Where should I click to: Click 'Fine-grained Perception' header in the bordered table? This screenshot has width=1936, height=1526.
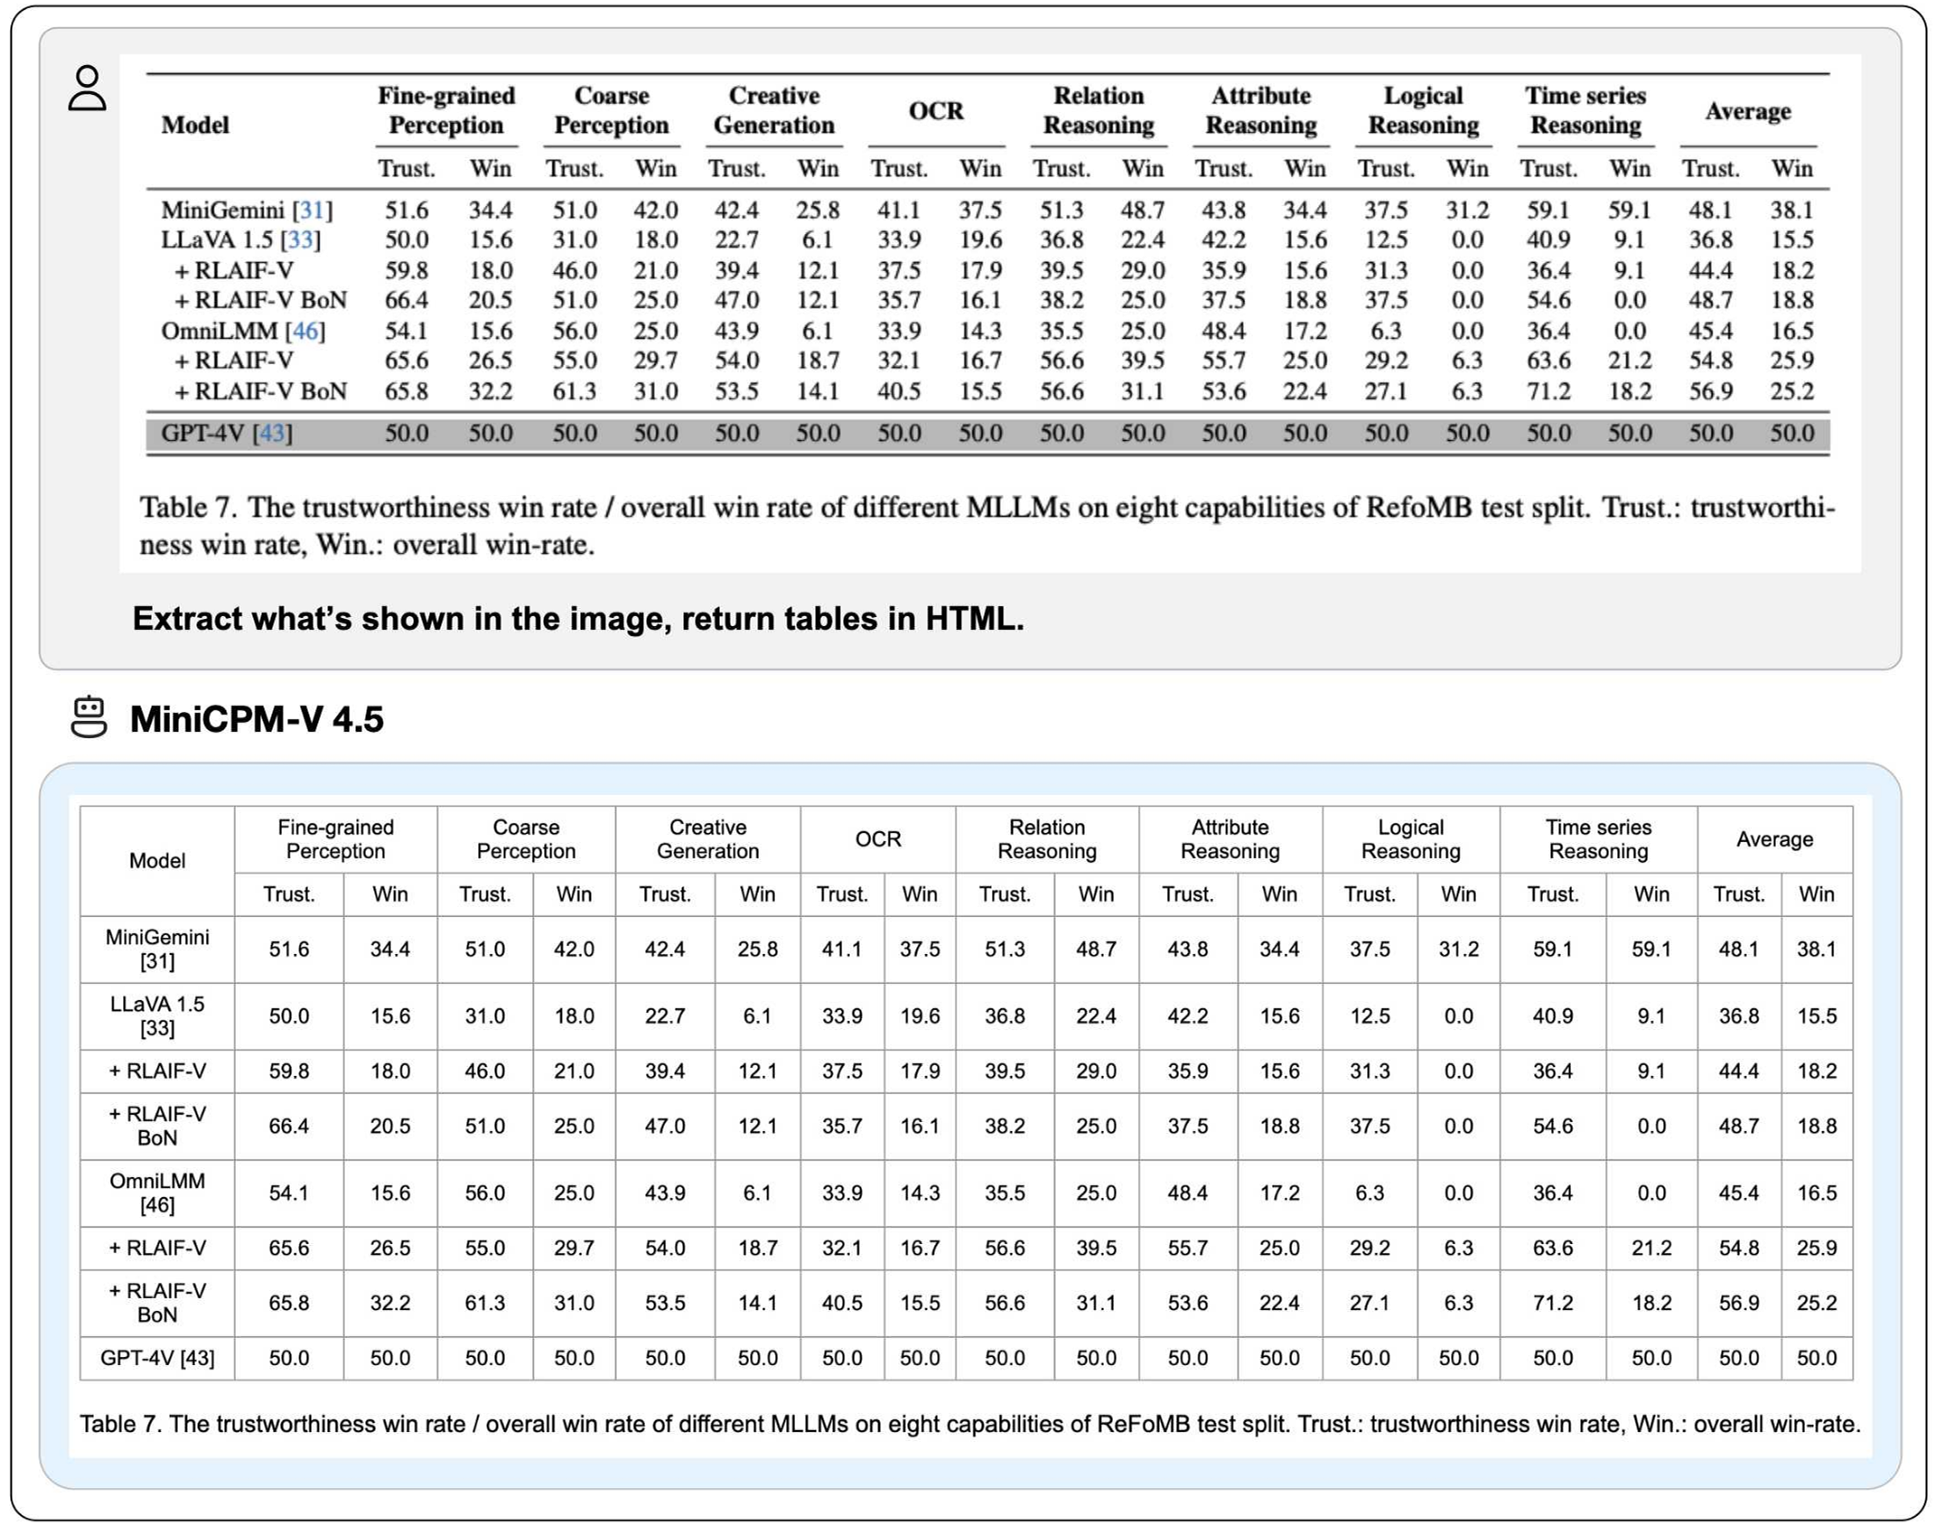tap(335, 839)
